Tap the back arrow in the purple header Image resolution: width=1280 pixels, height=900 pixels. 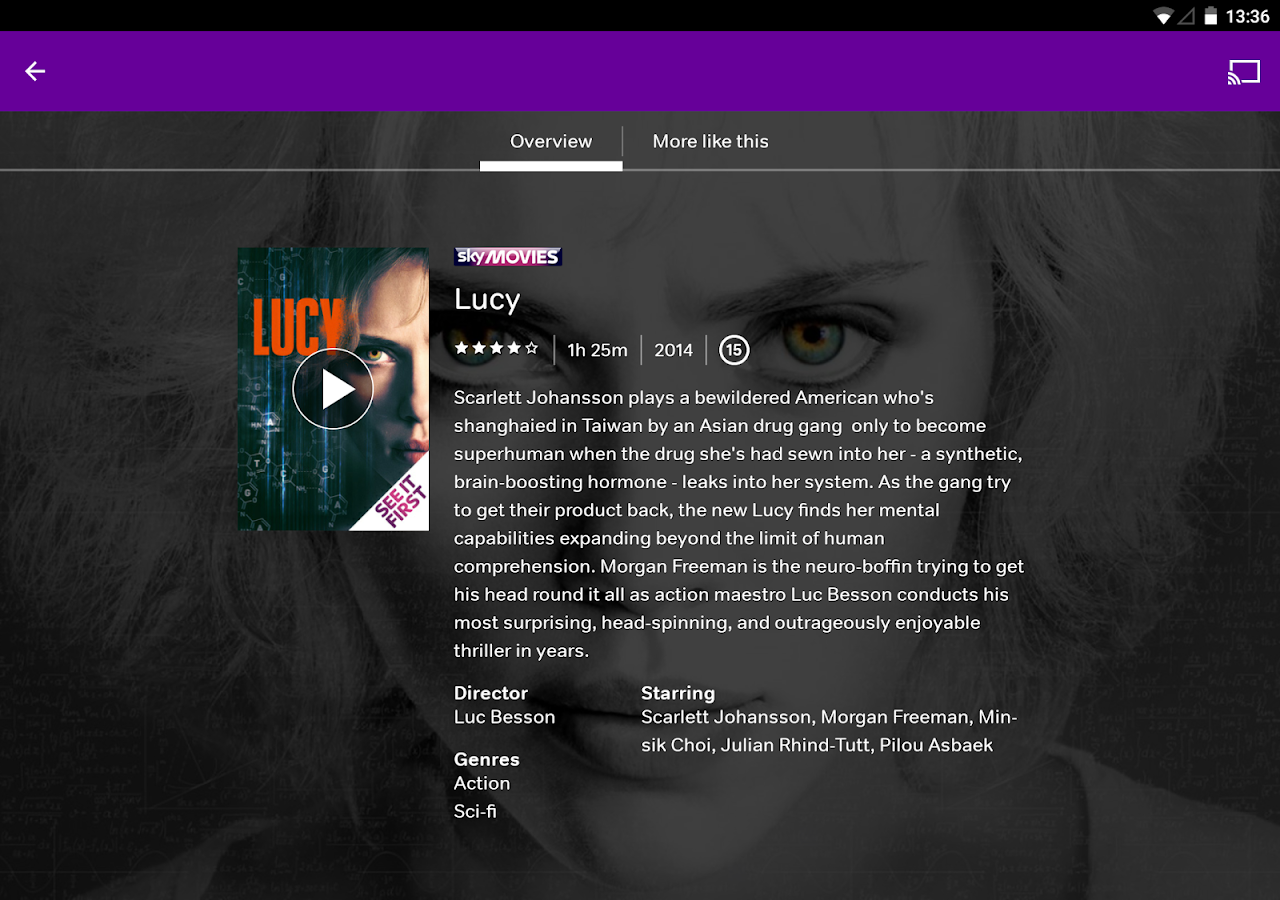35,71
